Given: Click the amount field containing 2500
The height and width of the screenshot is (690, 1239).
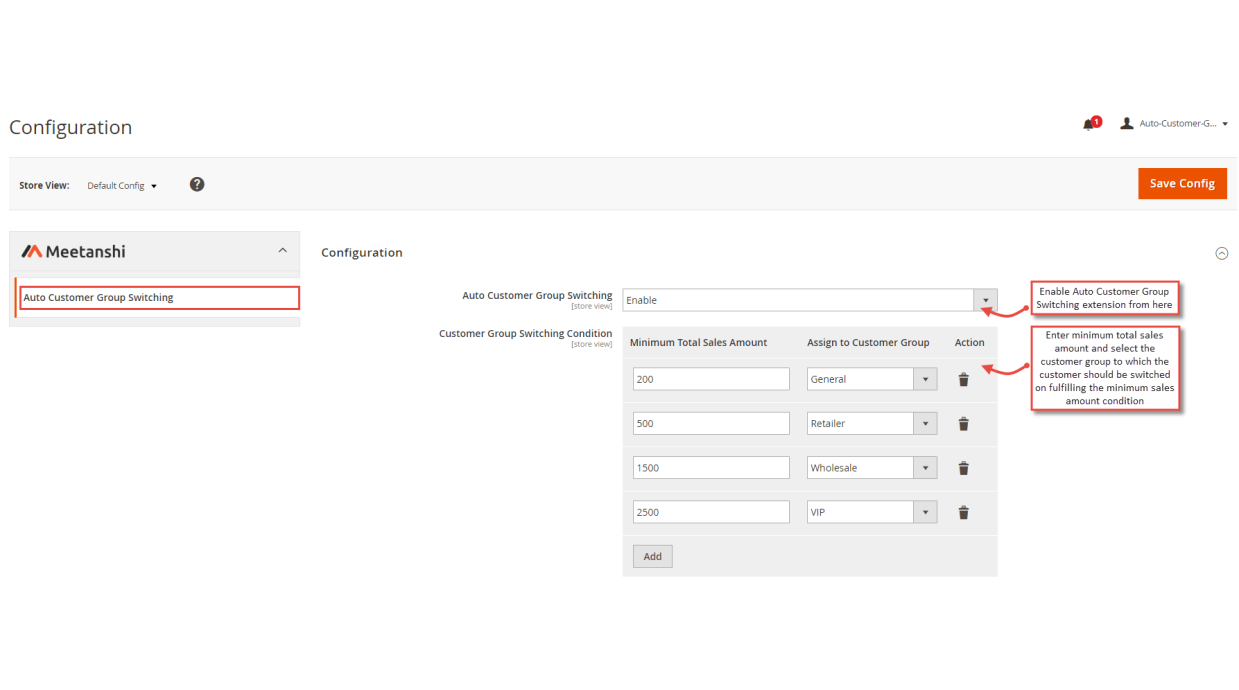Looking at the screenshot, I should [x=711, y=512].
